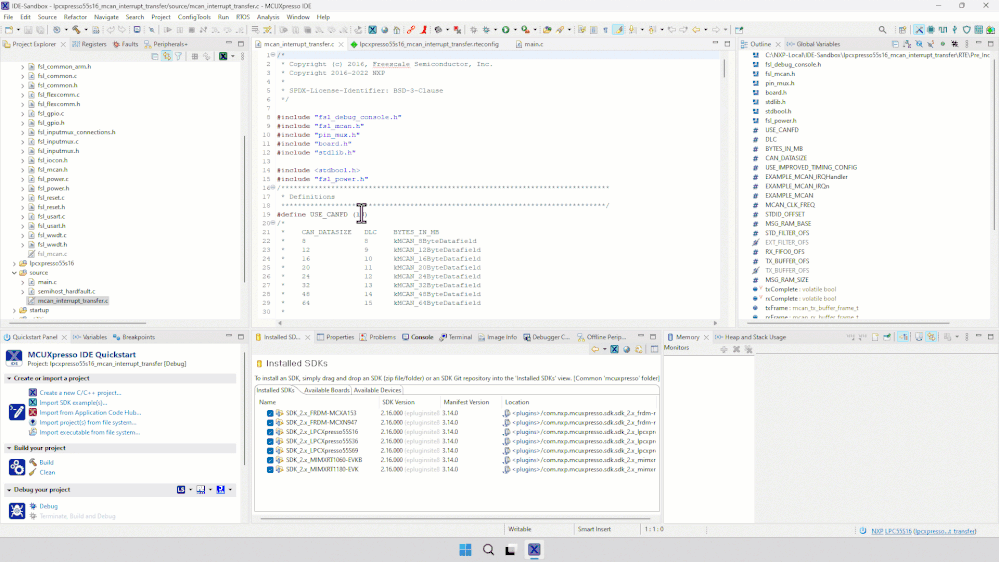The image size is (999, 562).
Task: Click the red link chain toolbar icon
Action: pos(411,30)
